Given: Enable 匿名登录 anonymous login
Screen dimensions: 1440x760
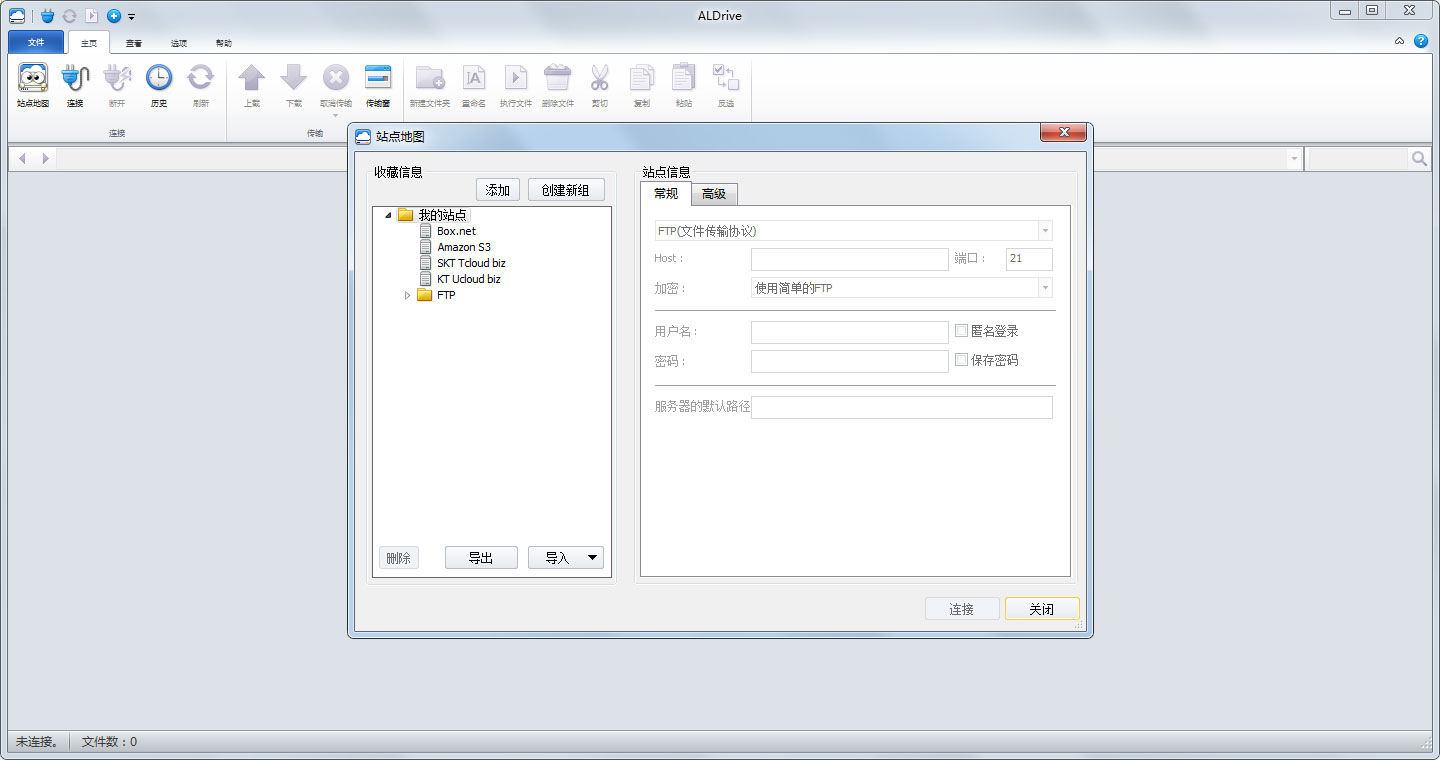Looking at the screenshot, I should click(961, 330).
